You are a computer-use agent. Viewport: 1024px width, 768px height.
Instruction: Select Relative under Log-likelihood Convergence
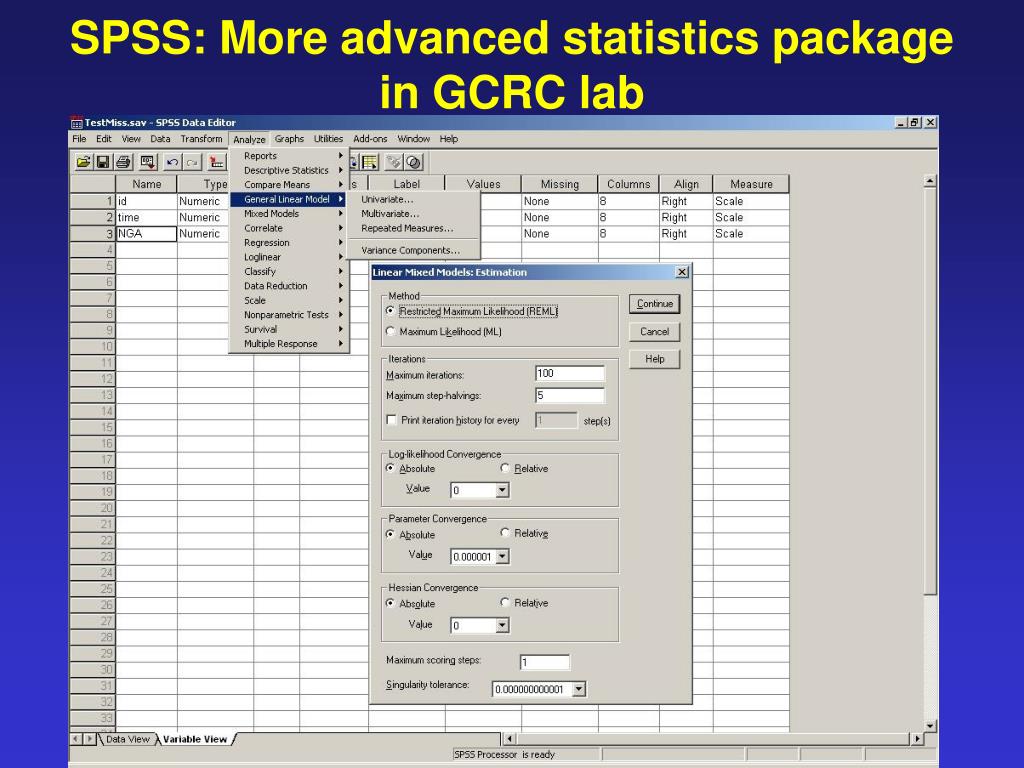(505, 468)
